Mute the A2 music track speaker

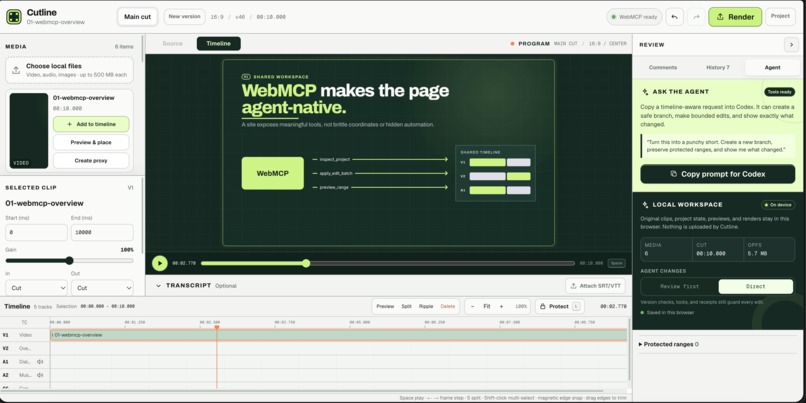40,375
